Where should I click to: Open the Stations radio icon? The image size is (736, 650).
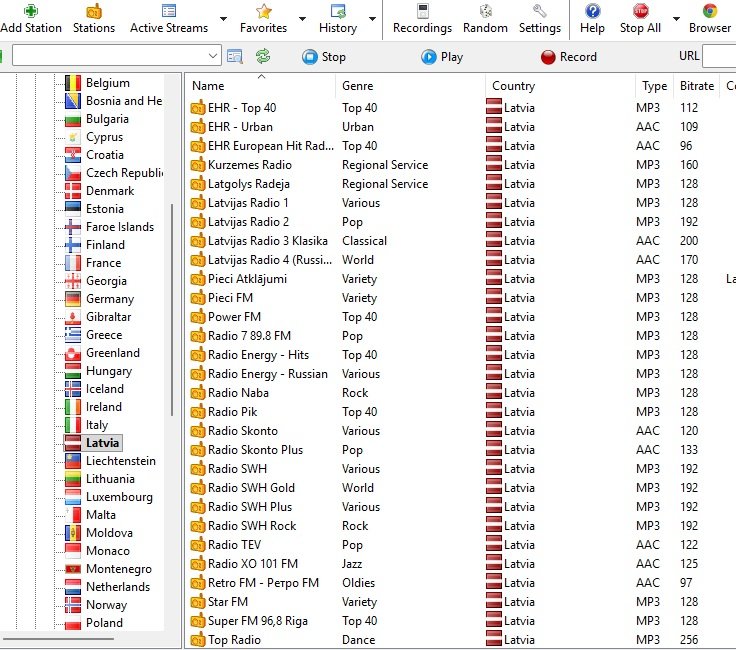(x=94, y=11)
